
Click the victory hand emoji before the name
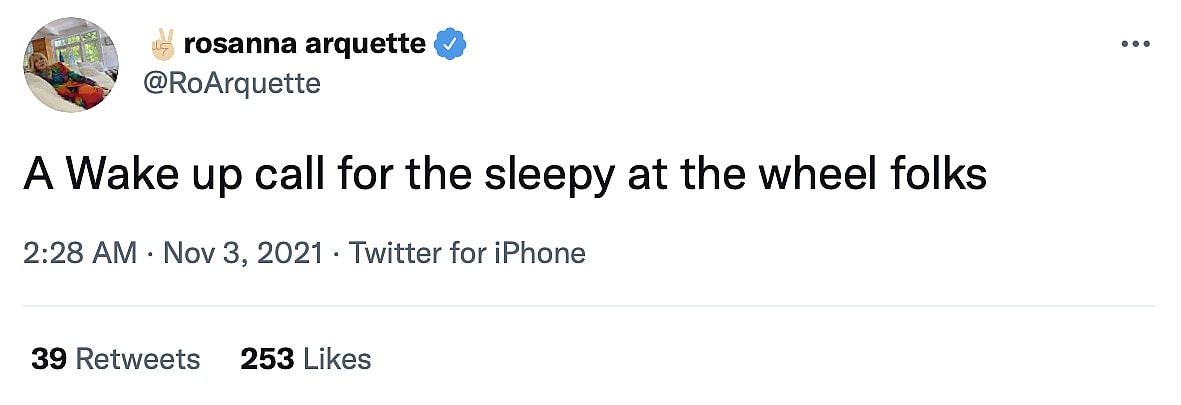pos(162,44)
